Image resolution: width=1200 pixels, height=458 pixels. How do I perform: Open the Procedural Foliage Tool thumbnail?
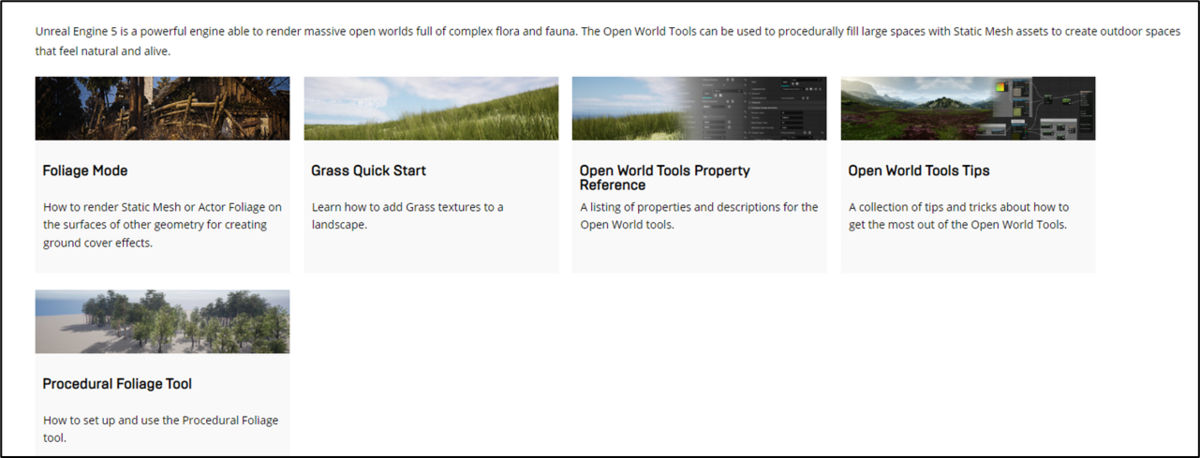[162, 321]
